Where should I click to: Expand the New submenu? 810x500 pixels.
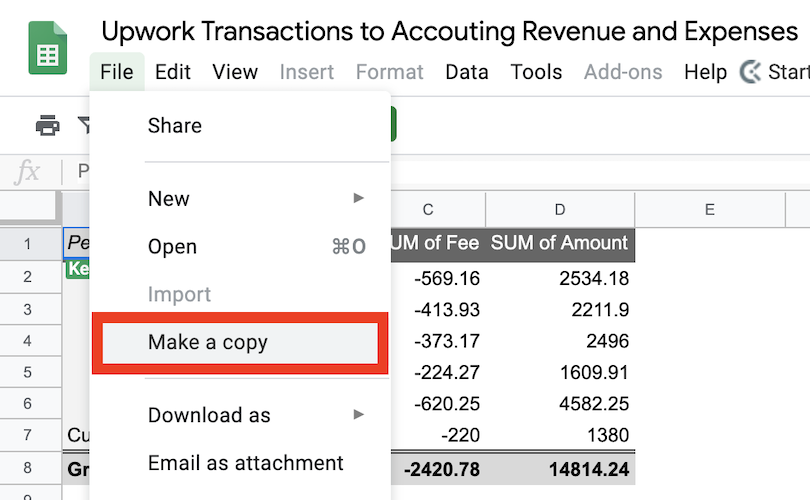point(240,198)
